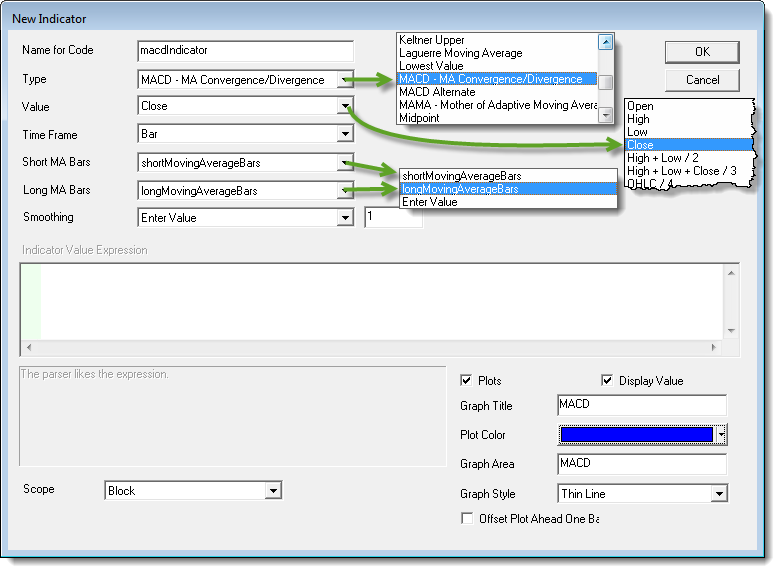Toggle the Display Value checkbox
Image resolution: width=780 pixels, height=573 pixels.
click(x=607, y=381)
